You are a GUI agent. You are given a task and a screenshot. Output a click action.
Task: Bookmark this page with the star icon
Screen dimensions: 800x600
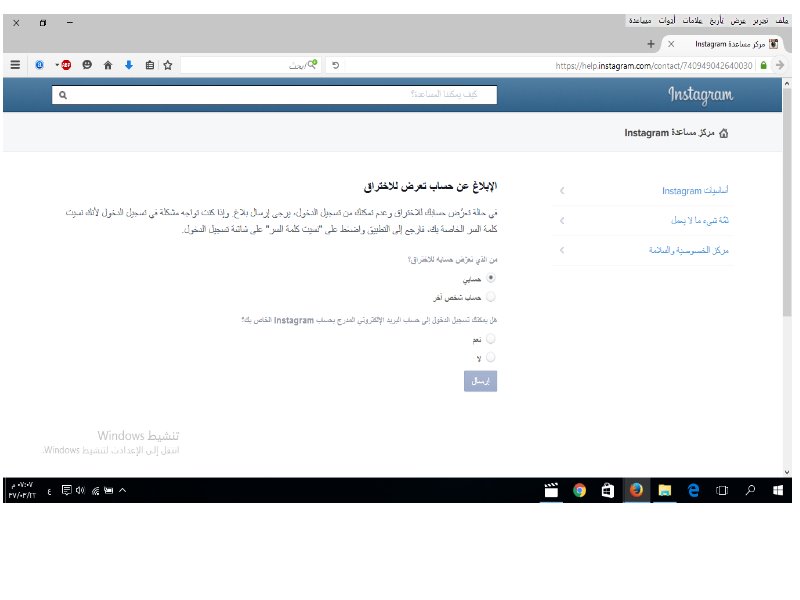tap(168, 65)
